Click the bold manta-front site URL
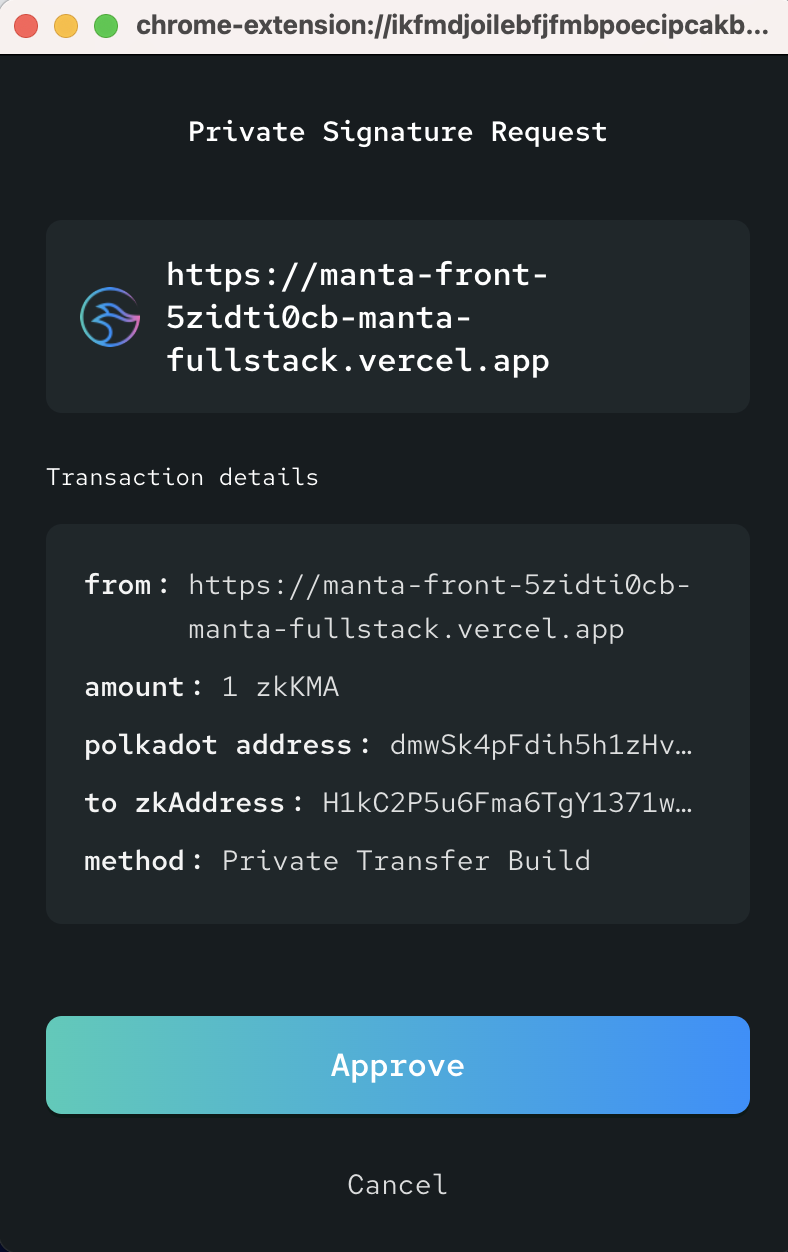The height and width of the screenshot is (1252, 788). (358, 317)
